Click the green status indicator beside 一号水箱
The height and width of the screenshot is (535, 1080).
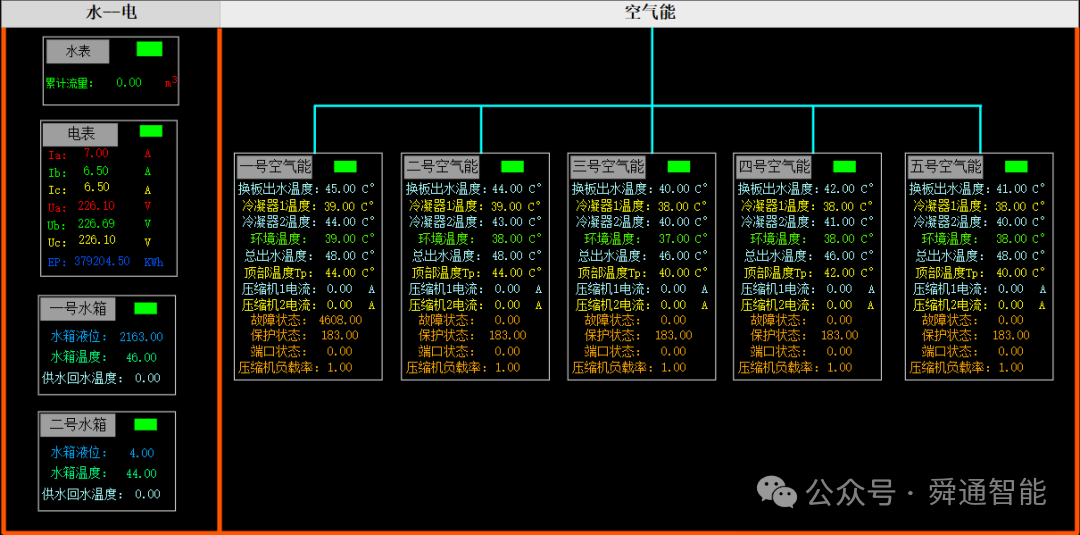point(145,308)
